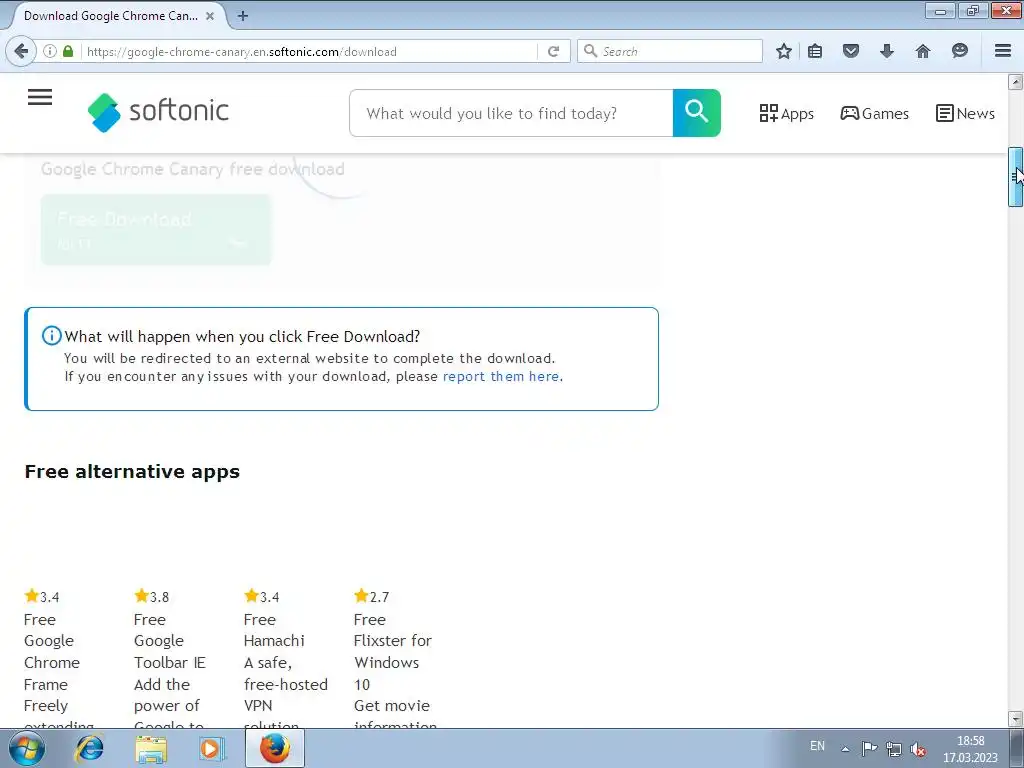Click the Firefox taskbar icon
Image resolution: width=1024 pixels, height=768 pixels.
point(275,748)
